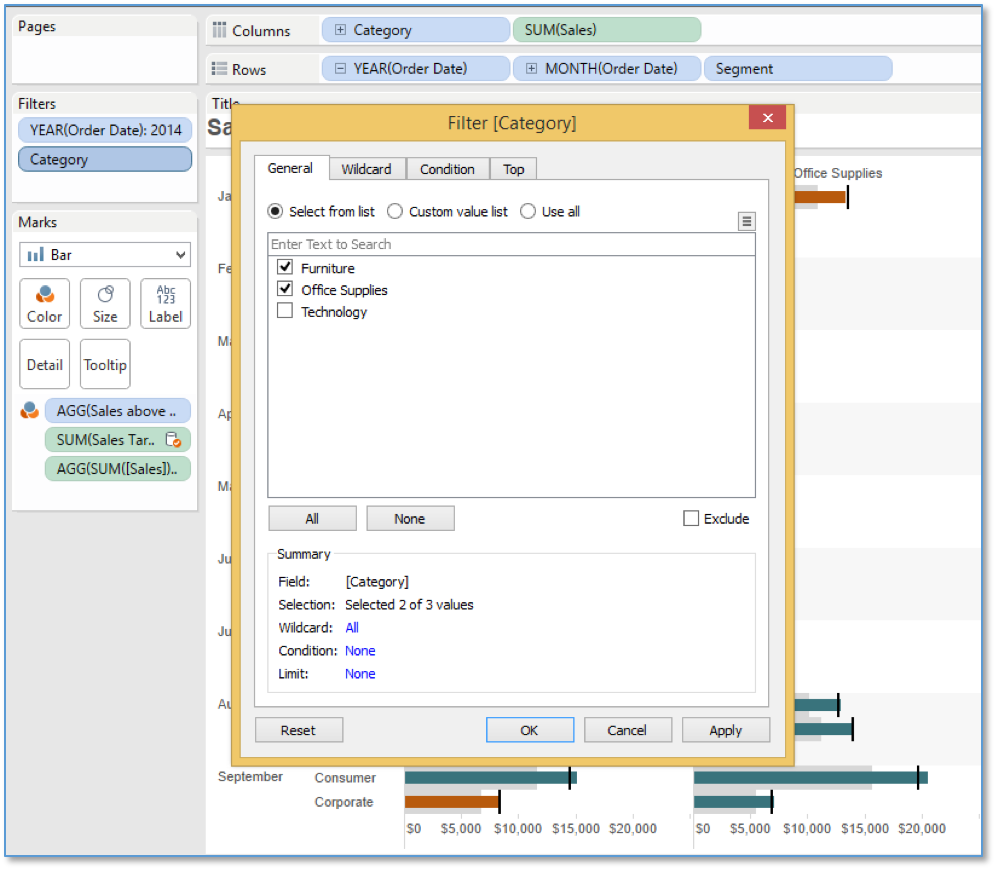Click inside the Enter Text to Search field
The image size is (996, 870).
tap(511, 244)
